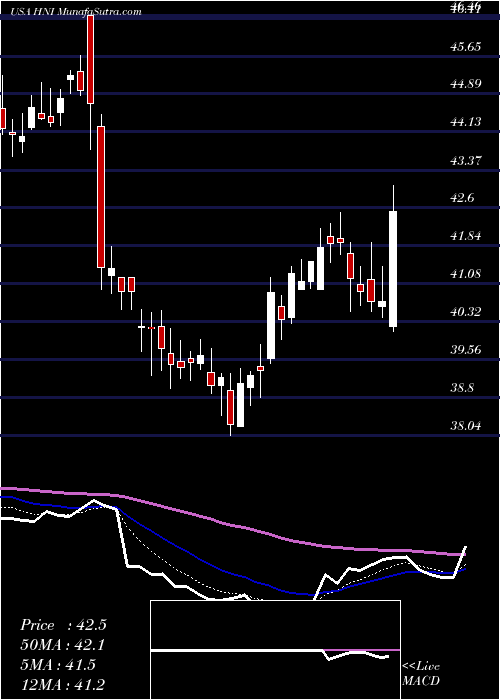The height and width of the screenshot is (700, 500).
Task: Select the 44.89 price axis label
Action: coord(466,83)
